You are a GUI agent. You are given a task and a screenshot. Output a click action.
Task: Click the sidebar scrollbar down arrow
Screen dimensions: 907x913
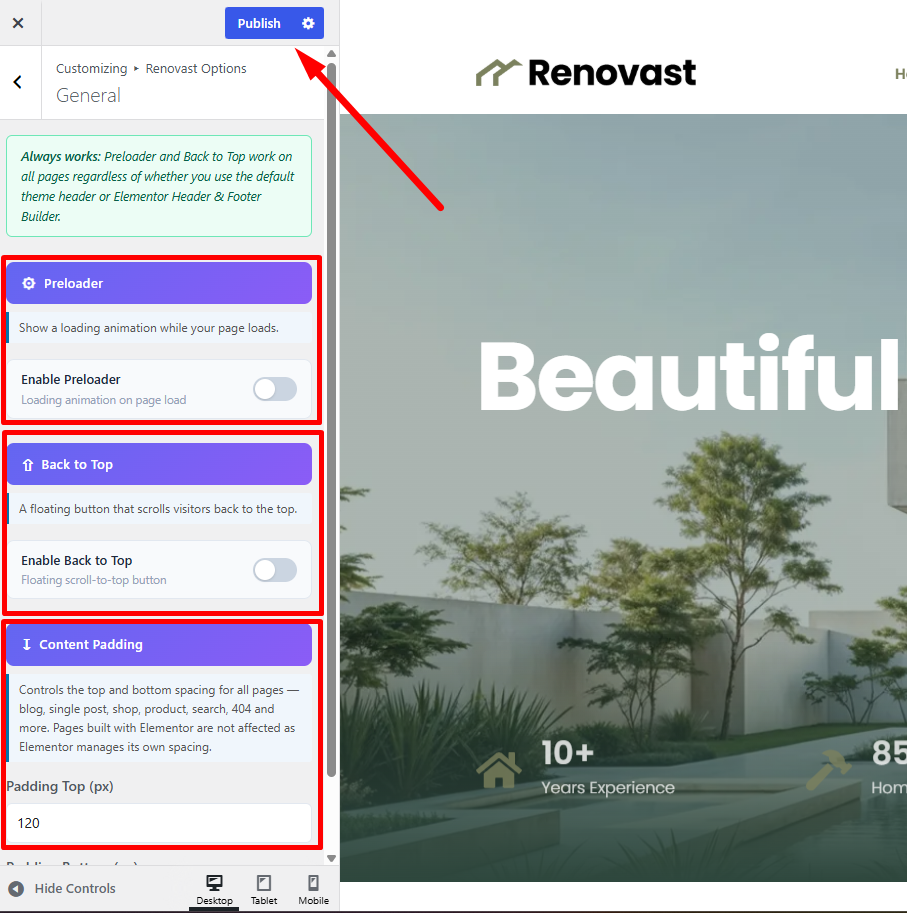click(x=331, y=858)
